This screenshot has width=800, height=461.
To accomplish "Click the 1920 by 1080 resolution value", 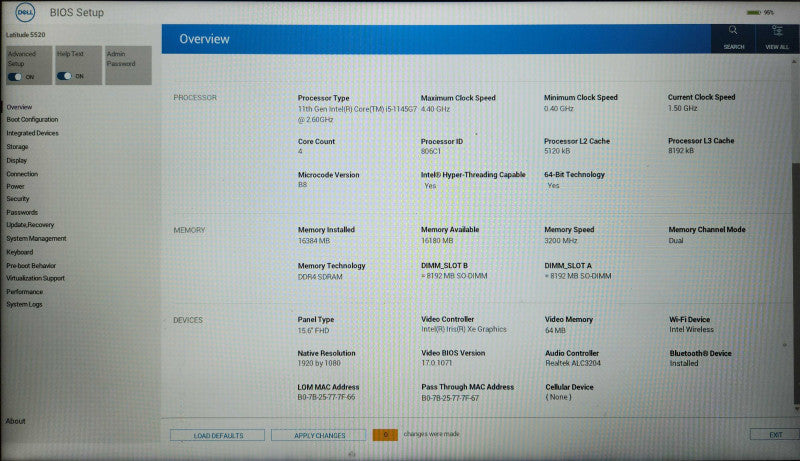I will click(319, 363).
